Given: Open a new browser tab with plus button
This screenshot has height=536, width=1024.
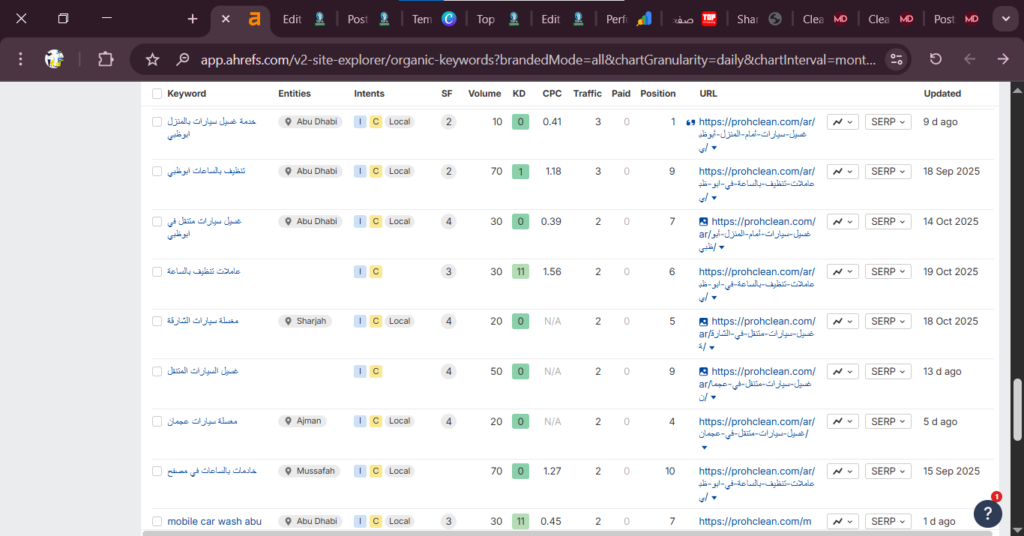Looking at the screenshot, I should click(x=192, y=19).
